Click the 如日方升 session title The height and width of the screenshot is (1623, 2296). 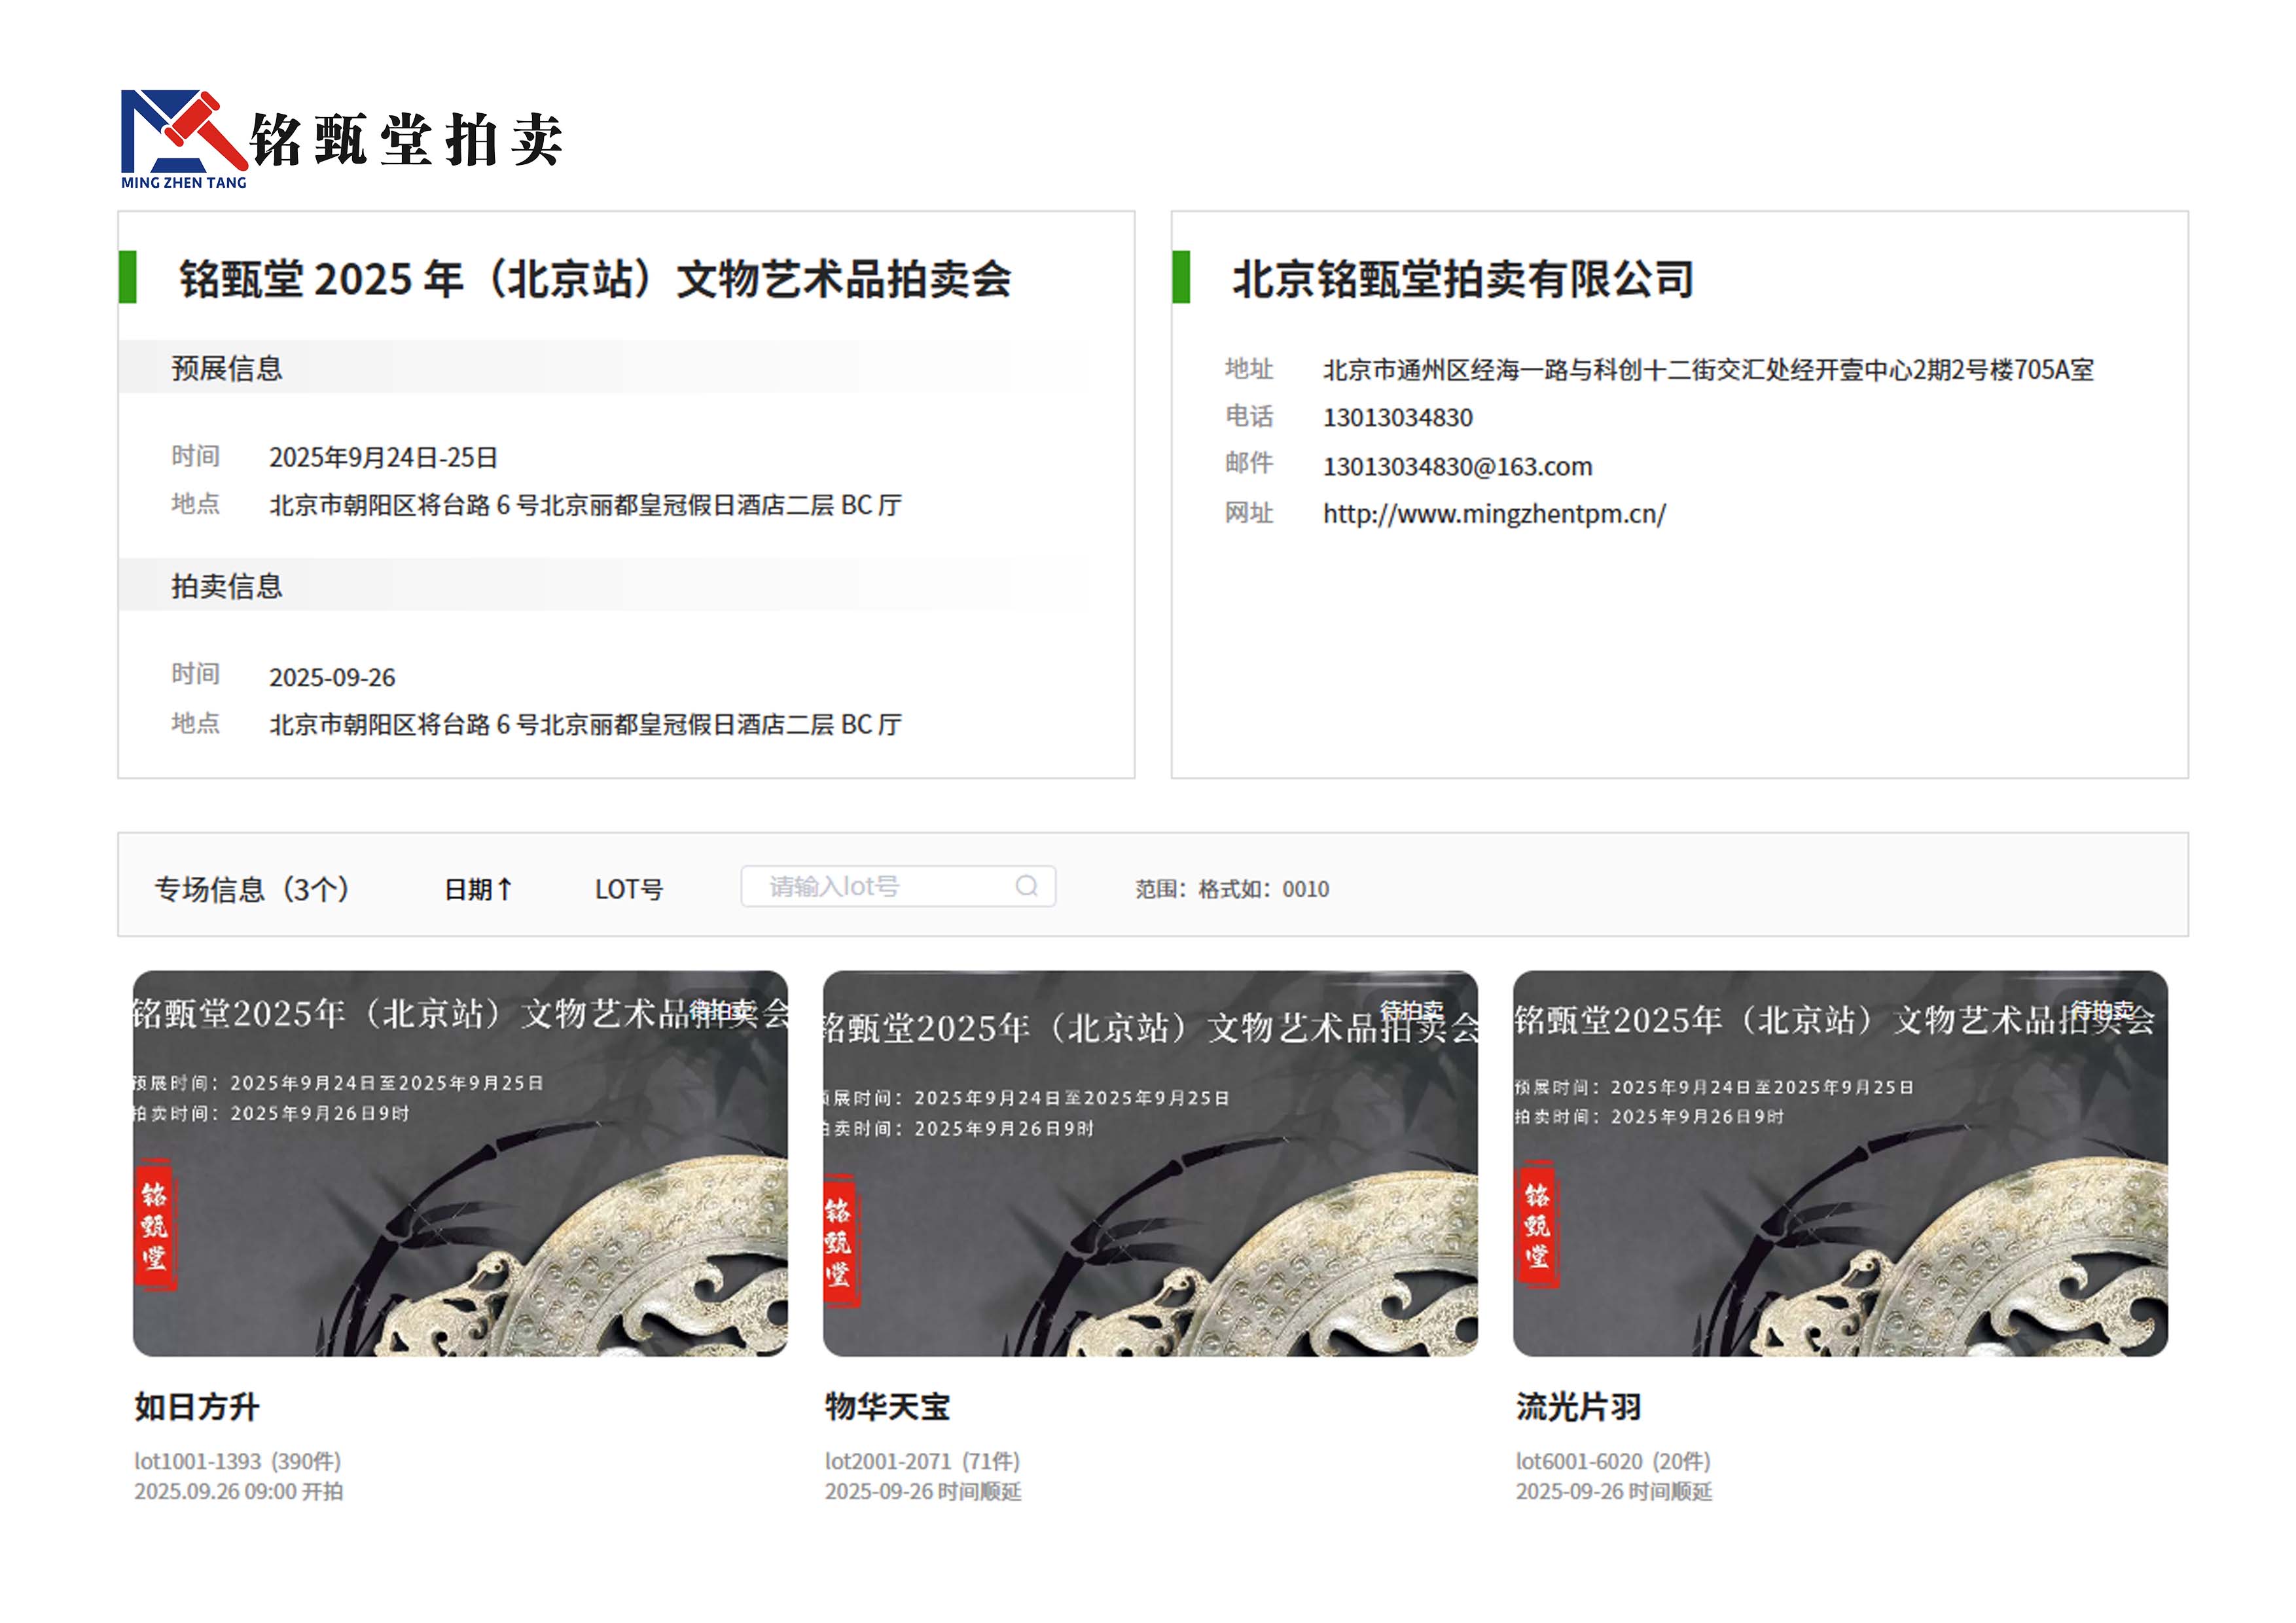(x=197, y=1406)
